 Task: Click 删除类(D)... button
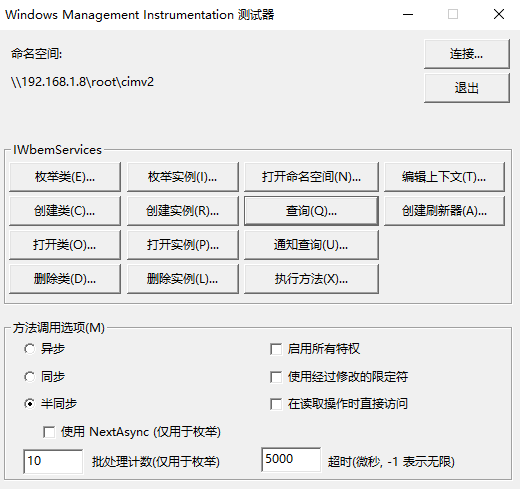tap(65, 279)
